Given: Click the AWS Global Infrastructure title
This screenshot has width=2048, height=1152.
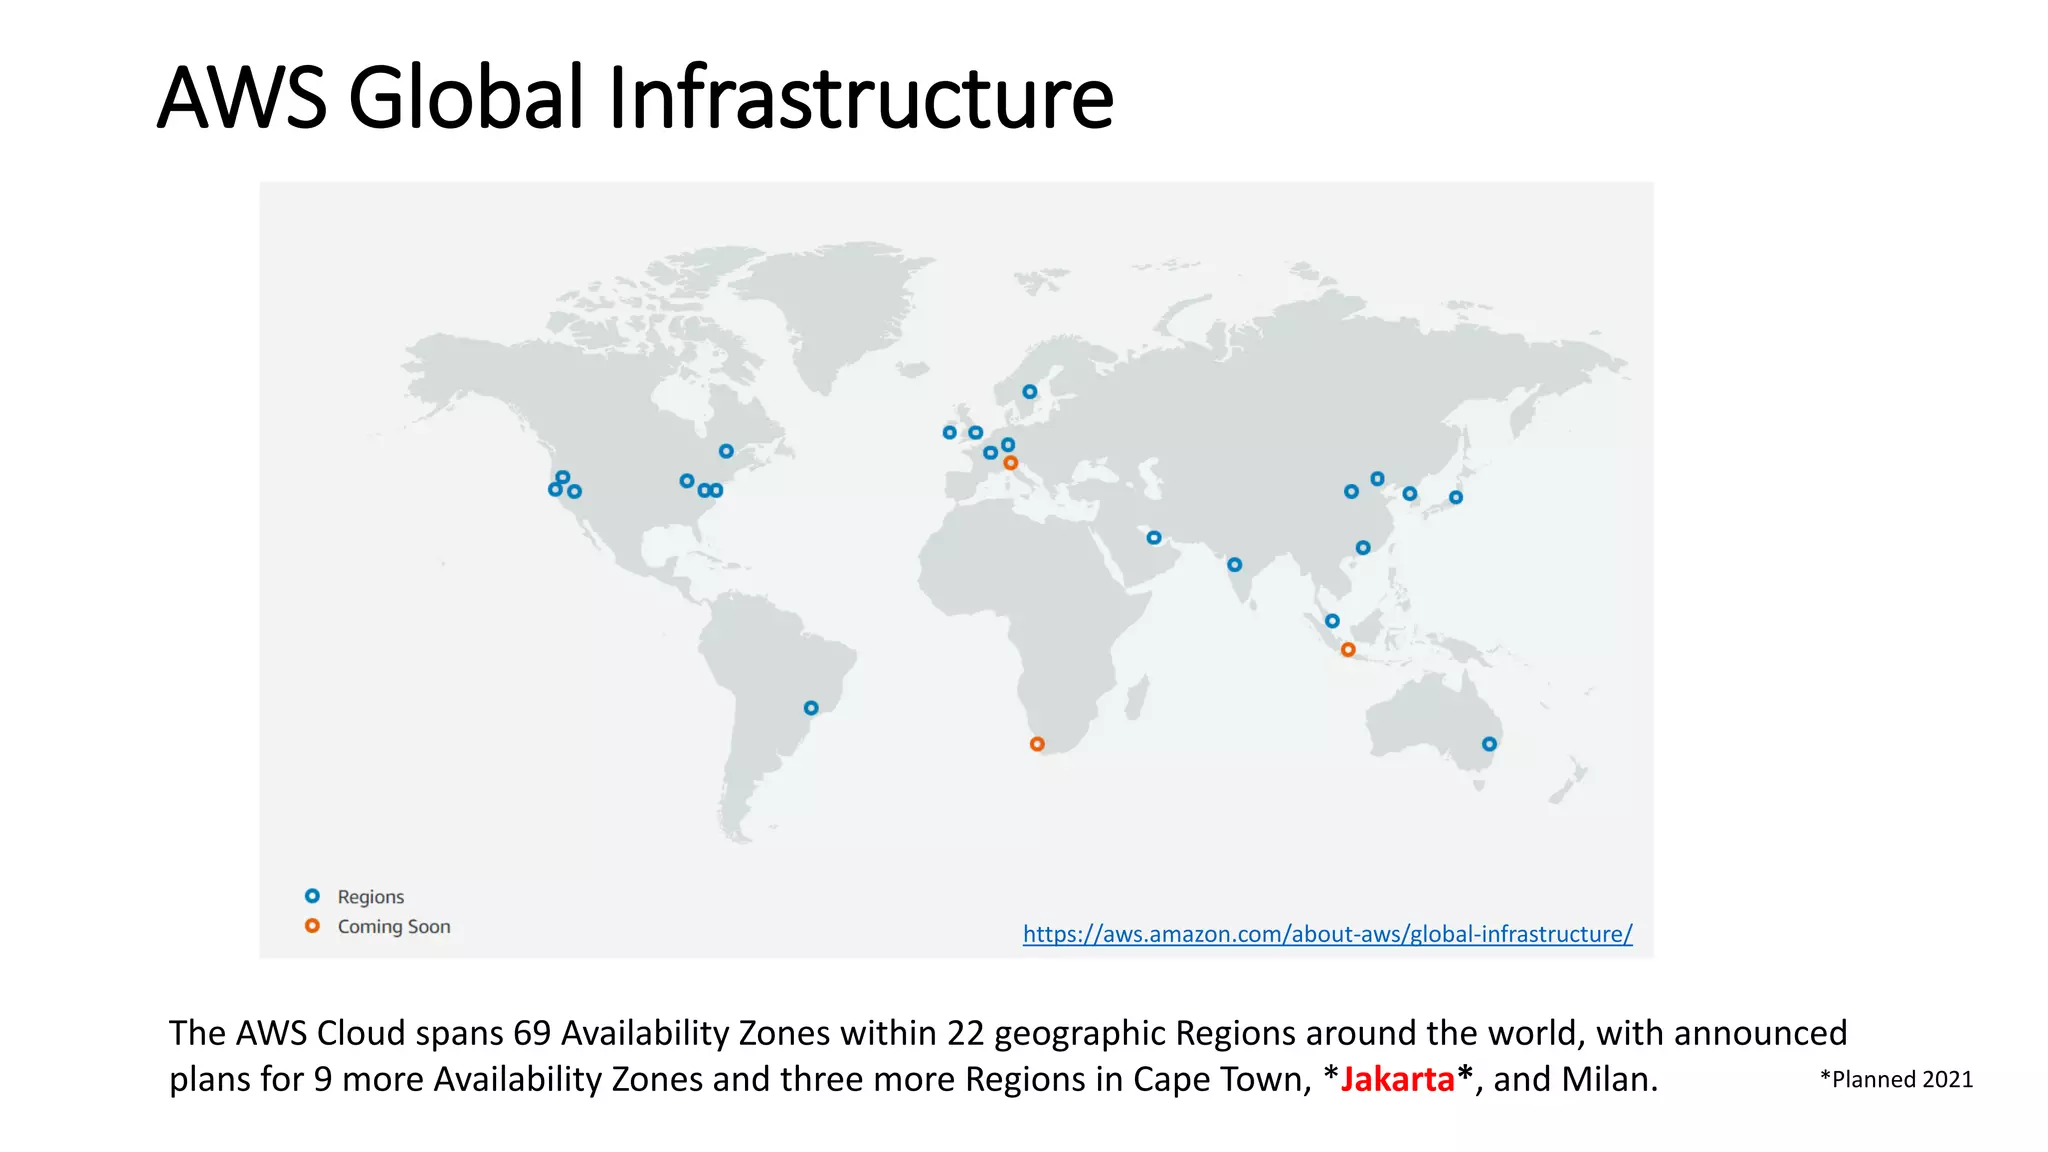Looking at the screenshot, I should point(635,98).
